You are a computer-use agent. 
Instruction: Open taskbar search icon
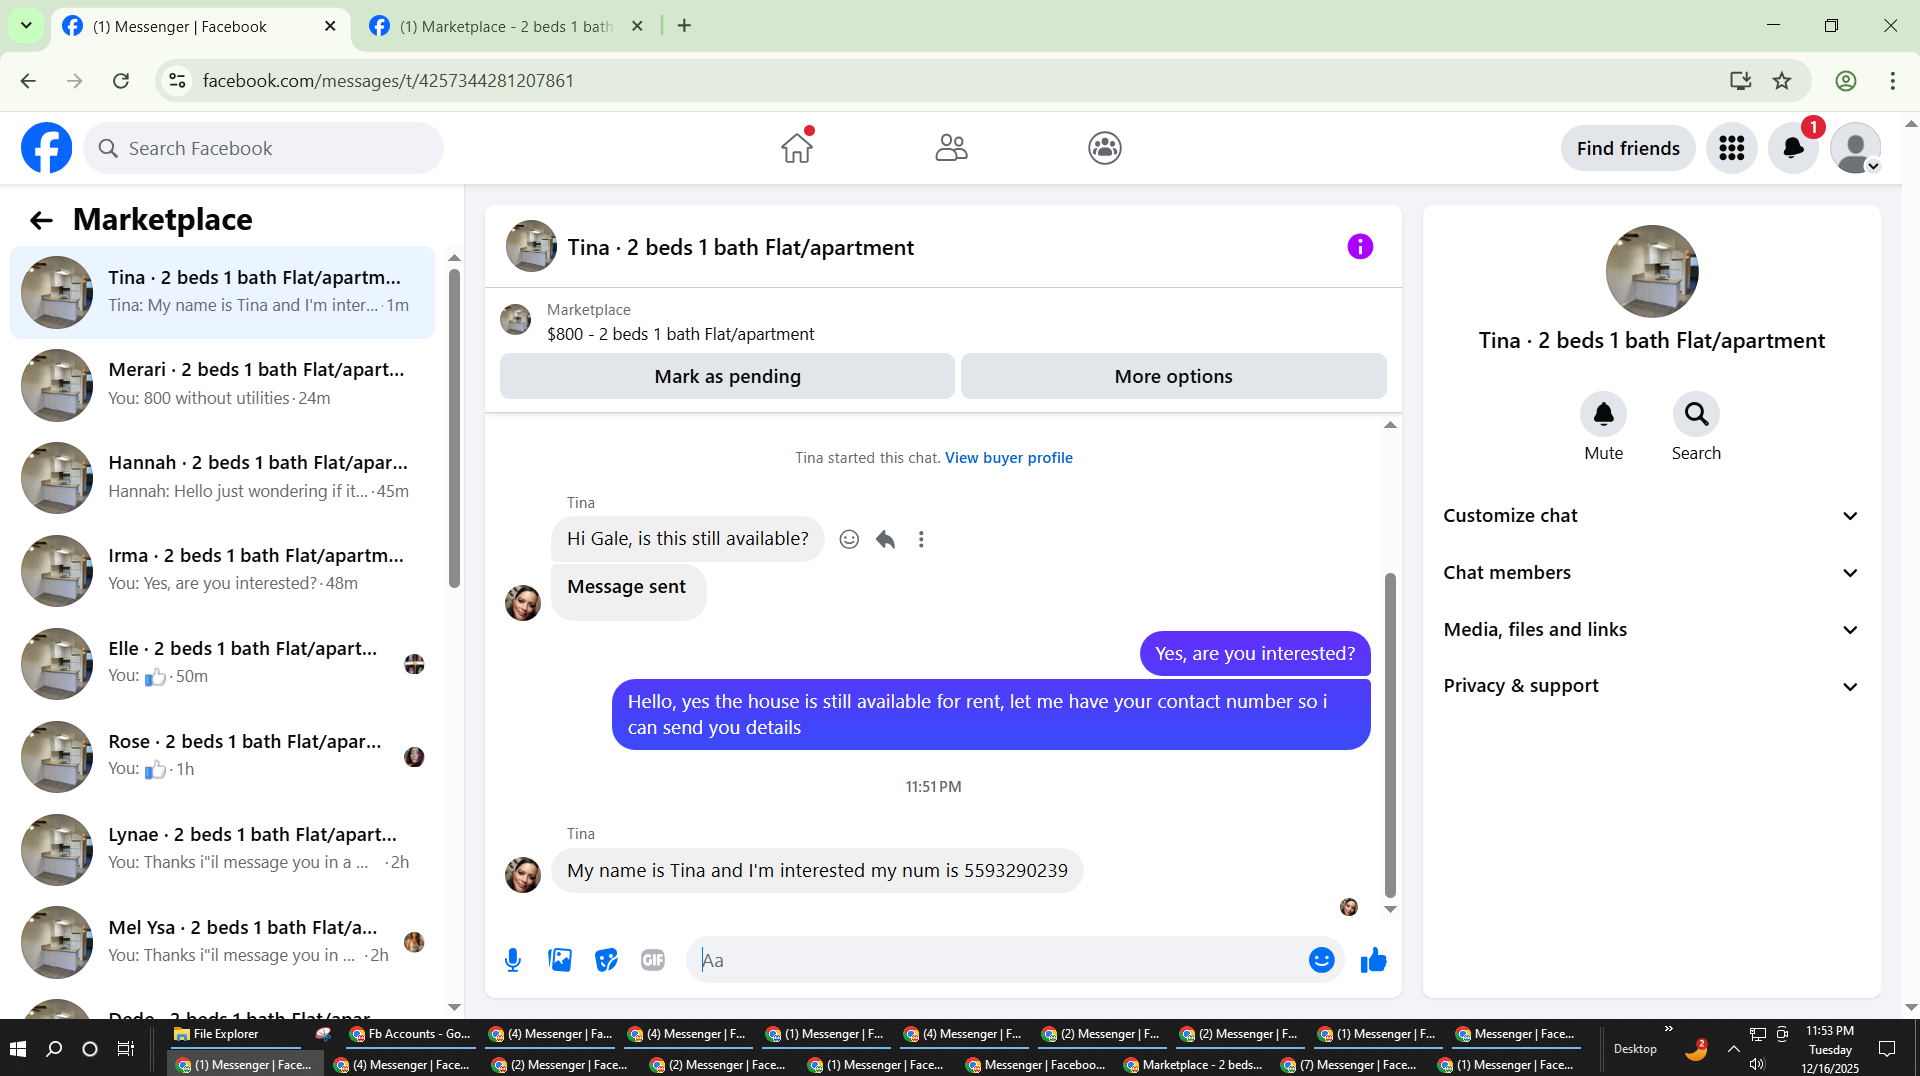coord(54,1049)
